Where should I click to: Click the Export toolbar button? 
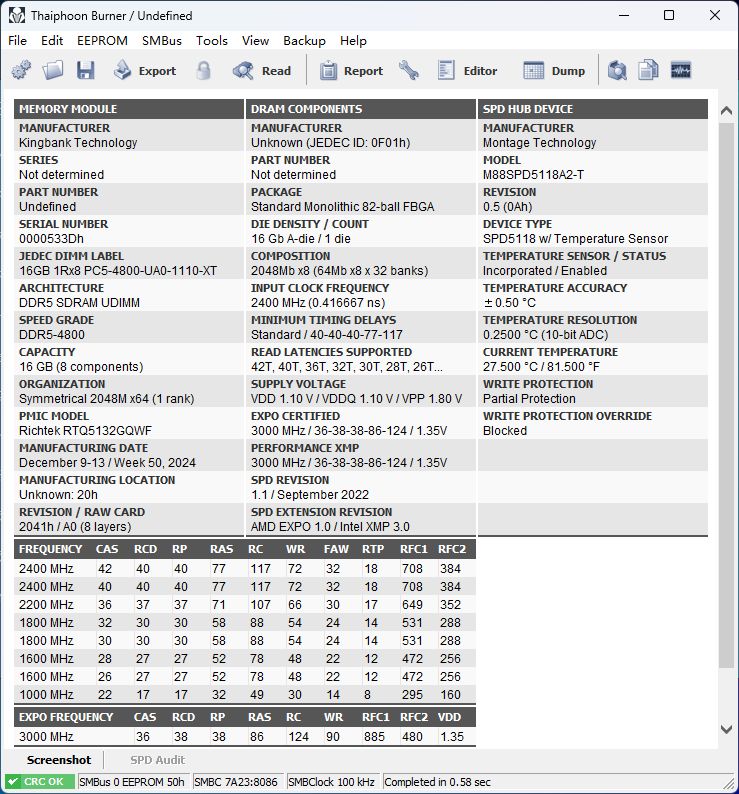tap(144, 70)
